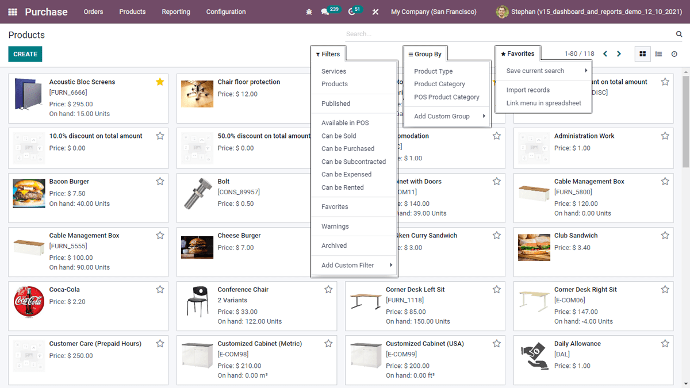Open the Orders menu
Image resolution: width=690 pixels, height=388 pixels.
pos(93,12)
